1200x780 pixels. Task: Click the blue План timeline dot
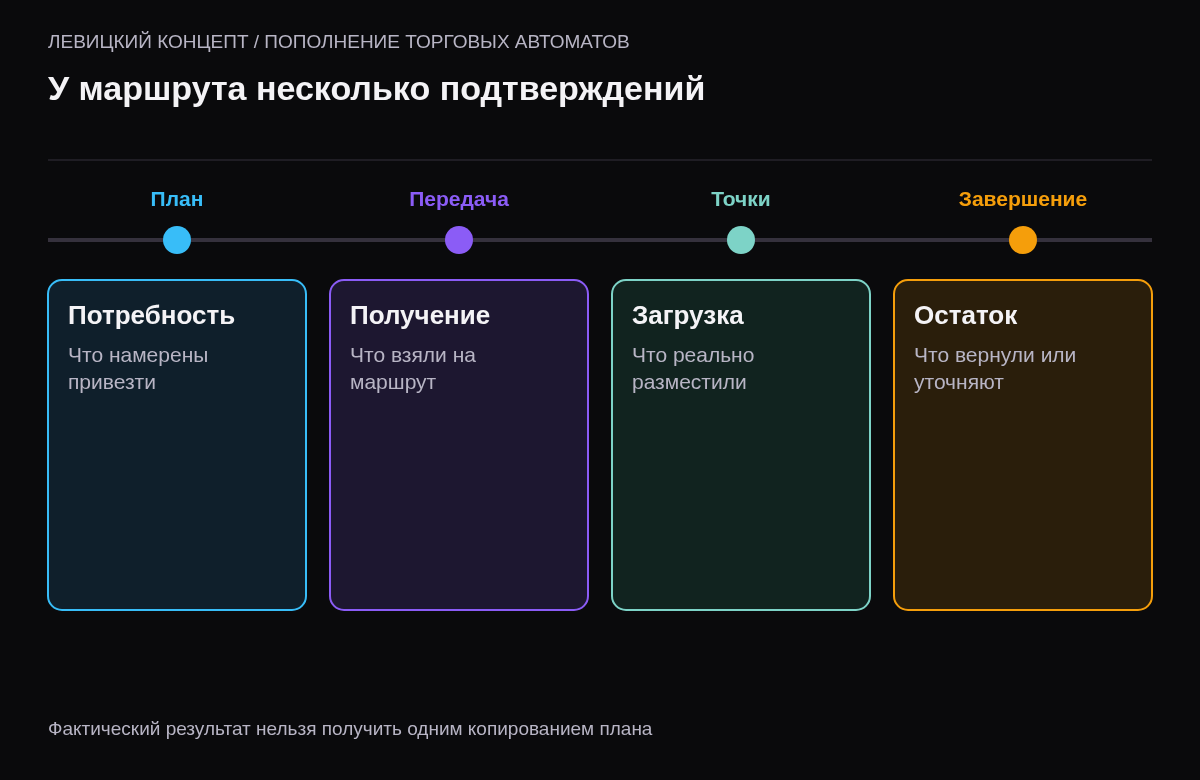pyautogui.click(x=177, y=240)
